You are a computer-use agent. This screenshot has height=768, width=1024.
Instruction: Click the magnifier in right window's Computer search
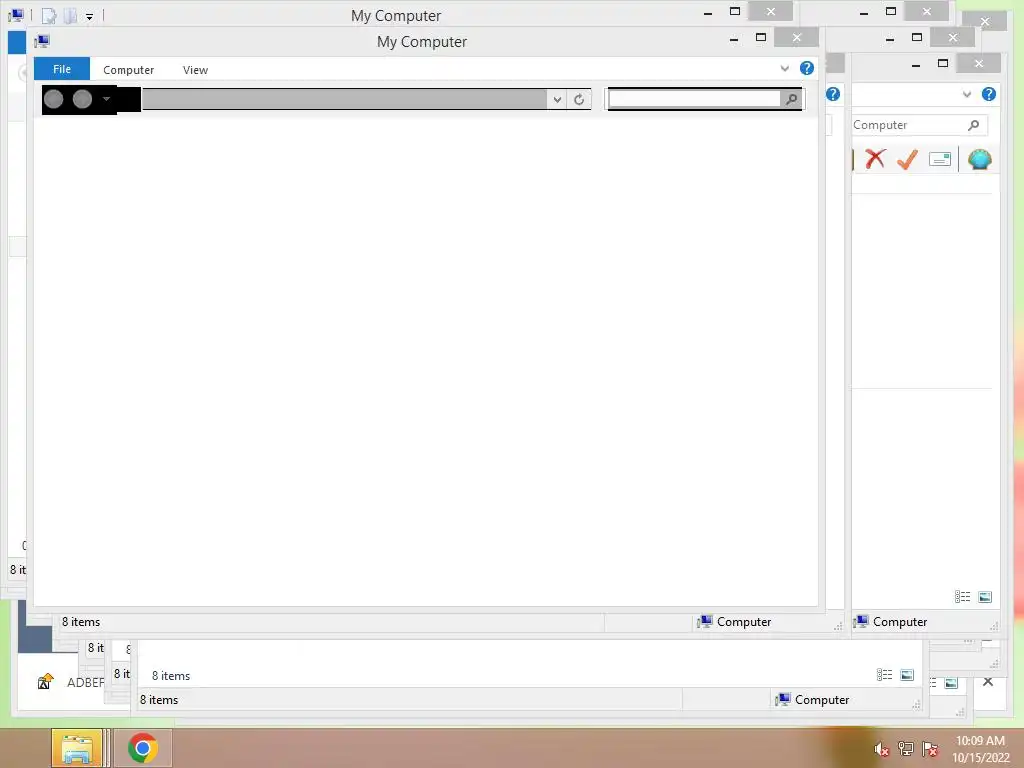[974, 125]
